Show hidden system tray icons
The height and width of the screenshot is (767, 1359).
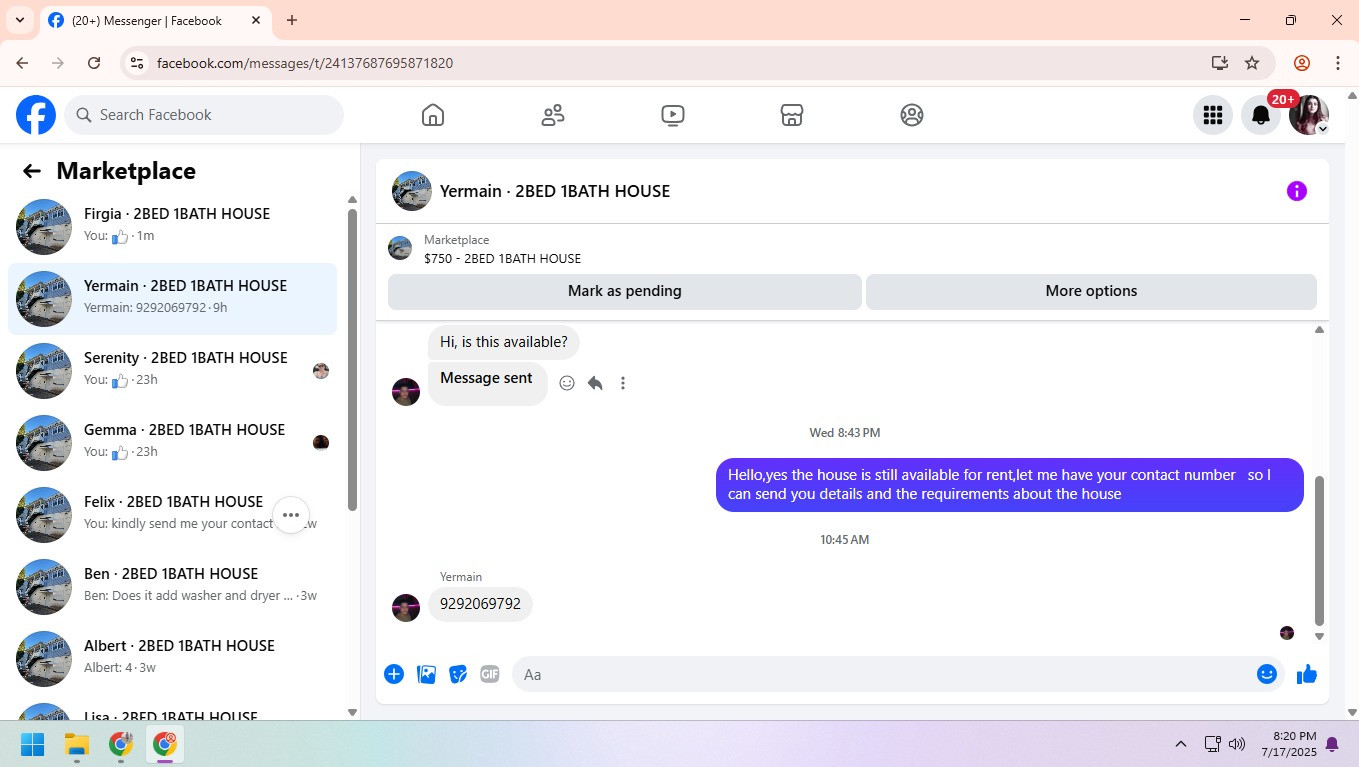point(1181,744)
